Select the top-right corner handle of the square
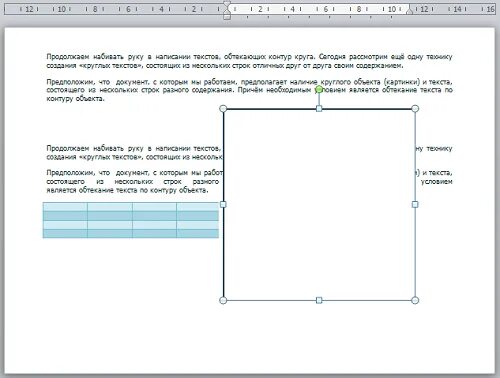The width and height of the screenshot is (500, 378). (415, 109)
